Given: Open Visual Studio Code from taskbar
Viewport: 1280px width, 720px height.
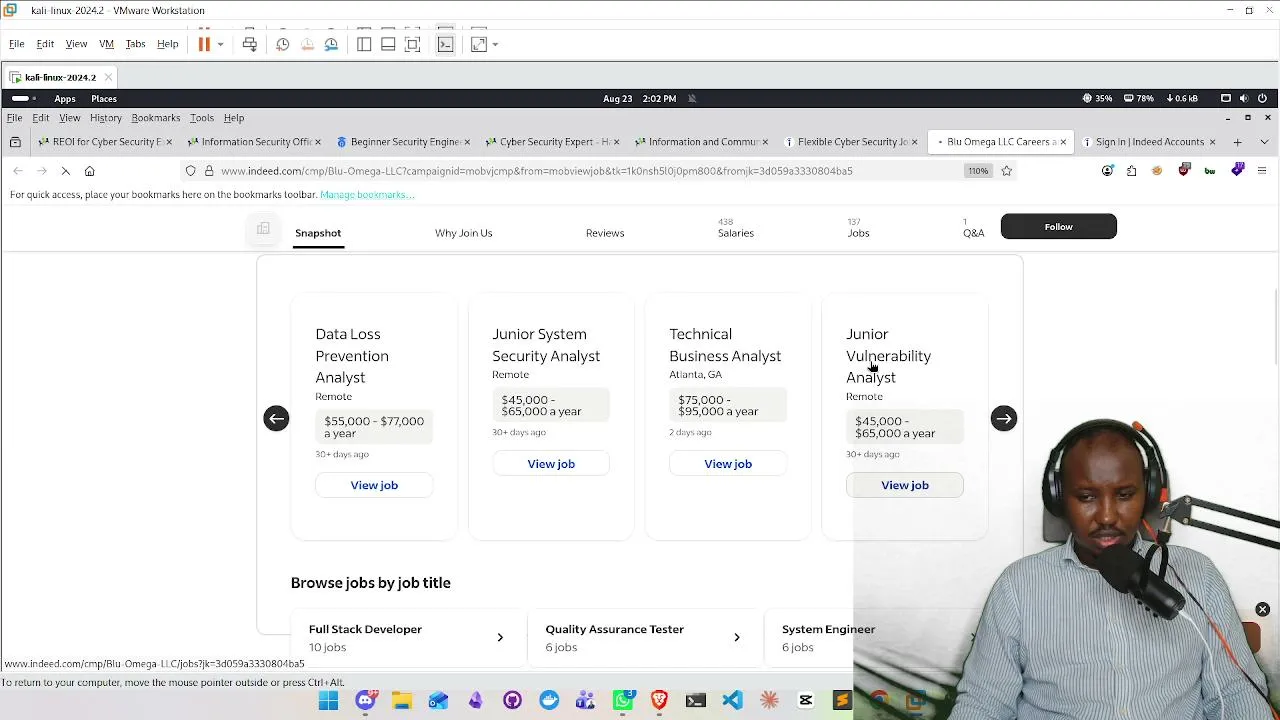Looking at the screenshot, I should [x=733, y=701].
